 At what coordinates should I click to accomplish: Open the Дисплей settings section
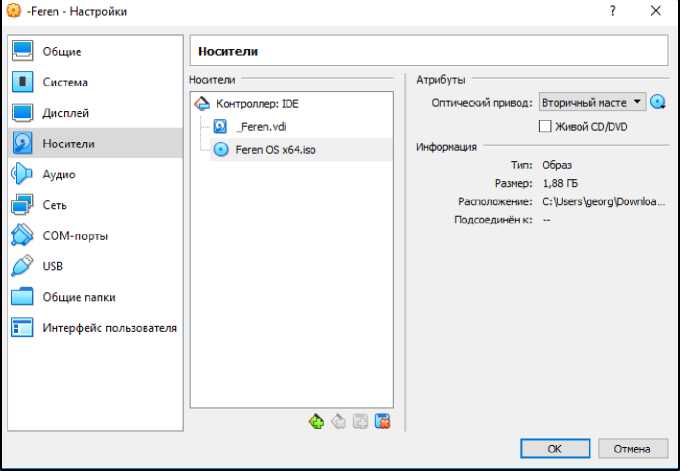[95, 113]
